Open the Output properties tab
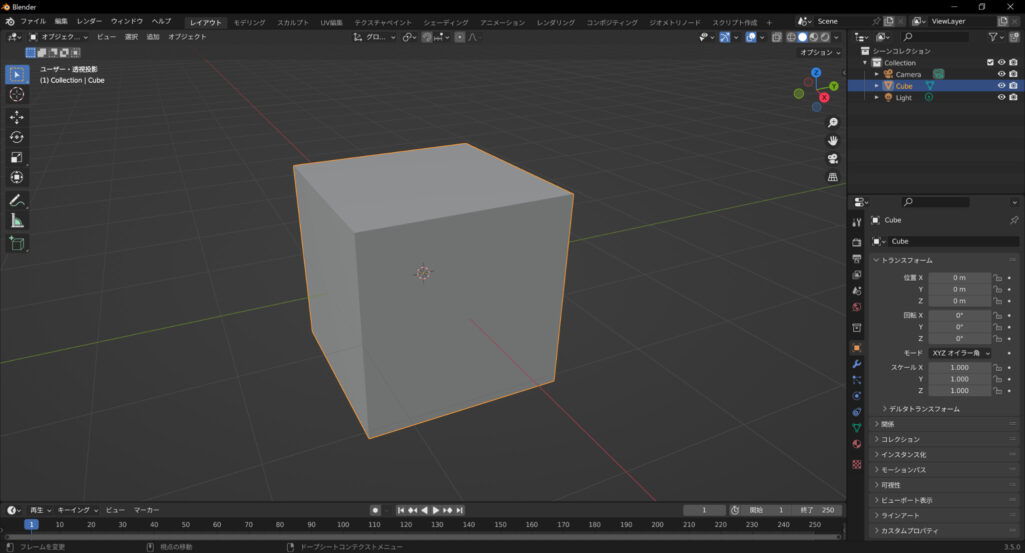This screenshot has width=1025, height=553. [857, 259]
